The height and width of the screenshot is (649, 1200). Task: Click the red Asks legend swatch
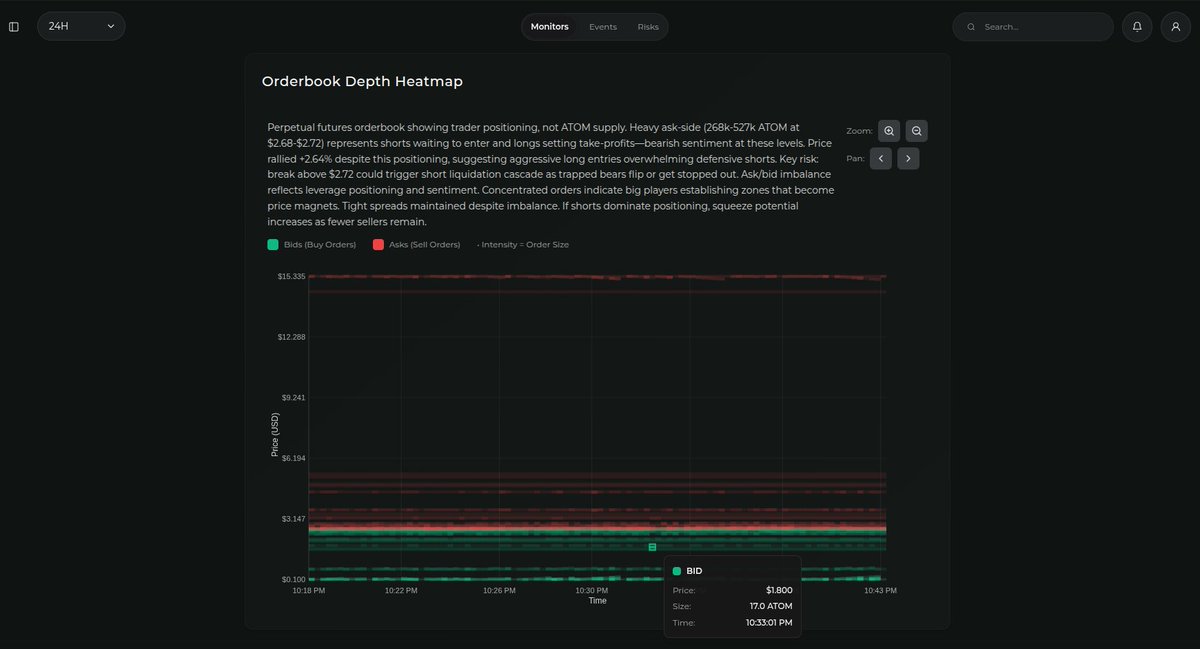[x=378, y=244]
